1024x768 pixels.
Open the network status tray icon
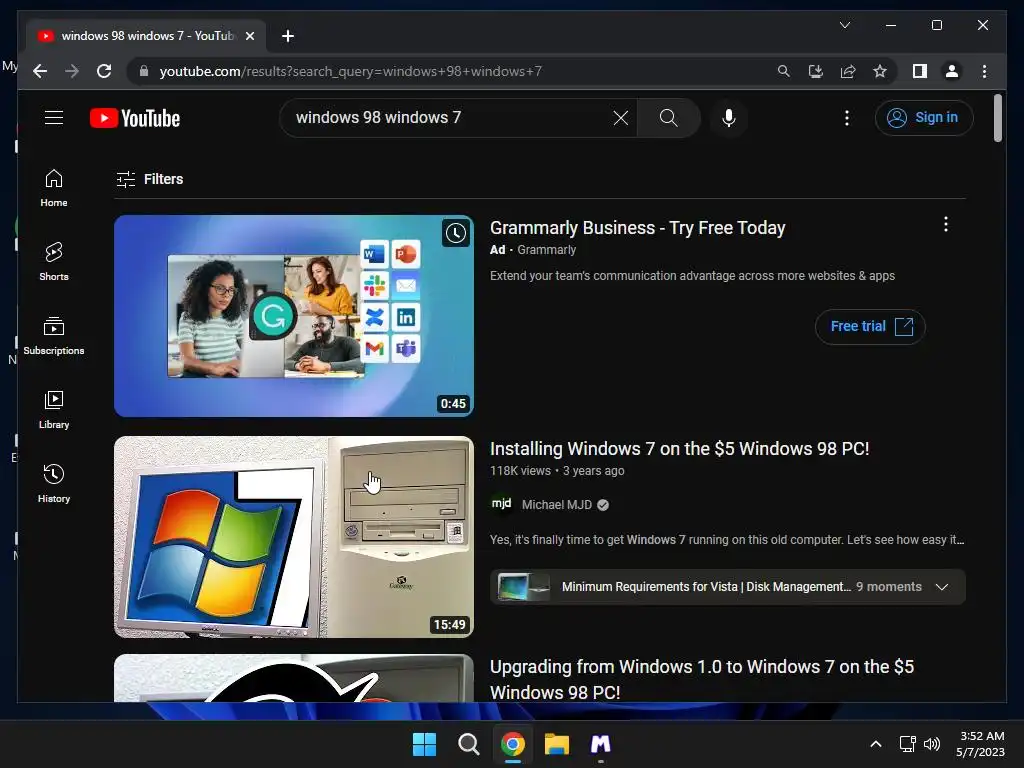click(x=907, y=744)
